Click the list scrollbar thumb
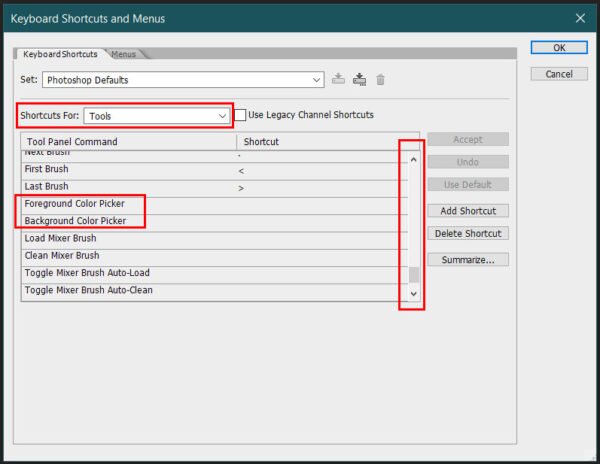This screenshot has width=600, height=464. pos(414,275)
